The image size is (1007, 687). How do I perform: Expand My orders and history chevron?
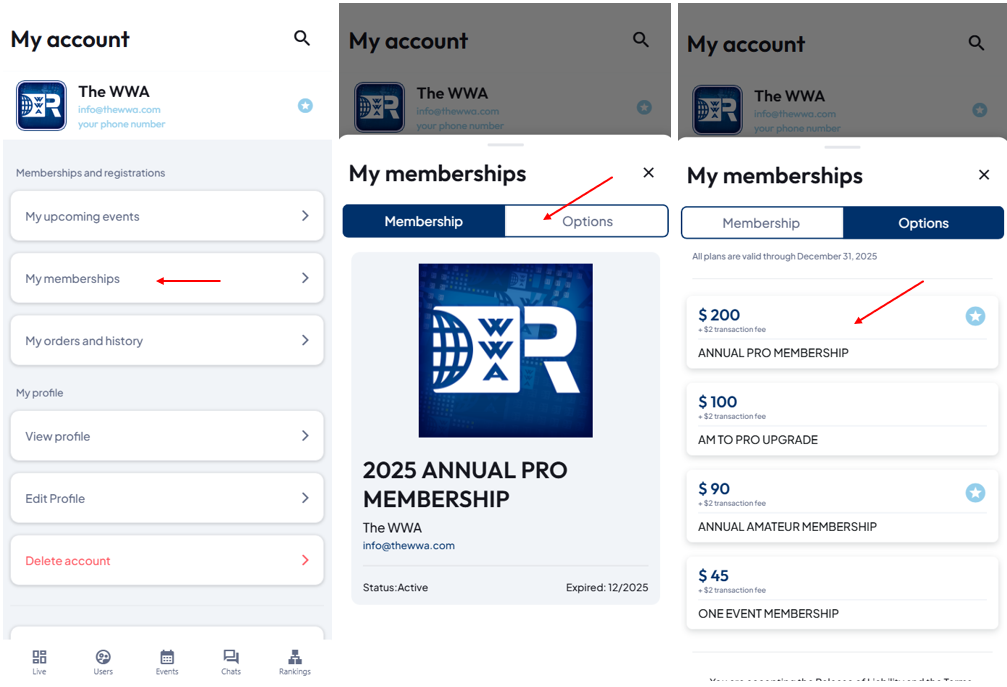pyautogui.click(x=305, y=340)
